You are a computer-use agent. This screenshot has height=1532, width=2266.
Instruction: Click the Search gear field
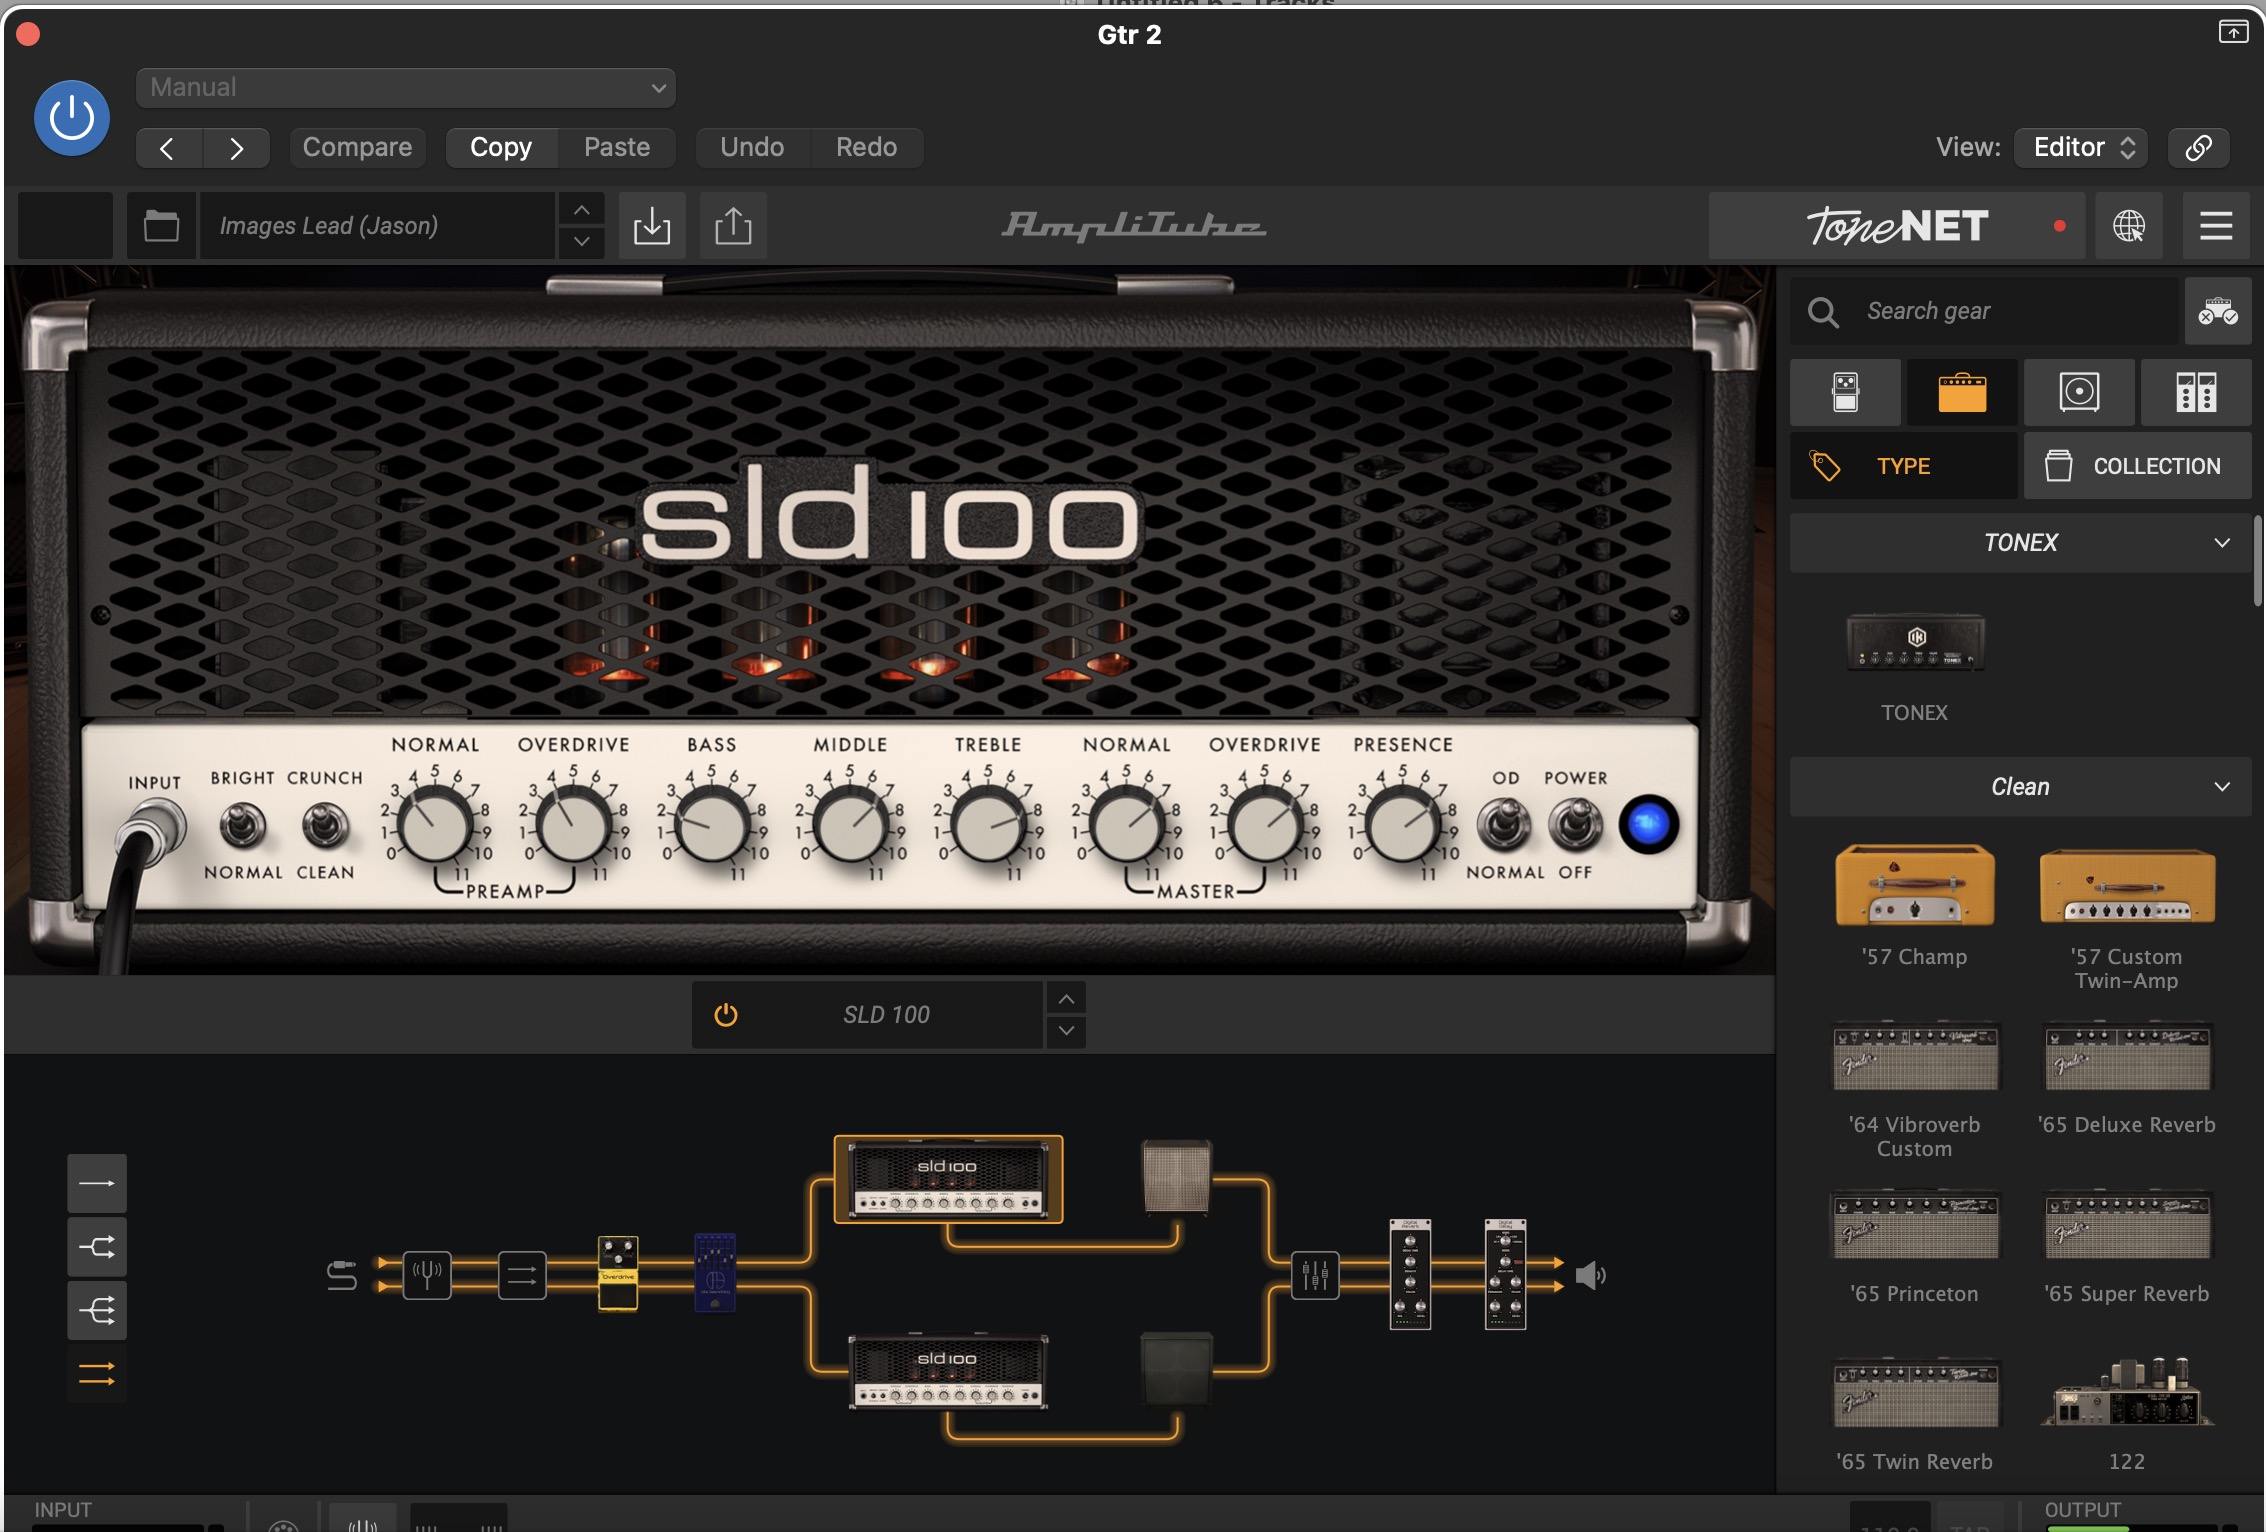(x=1985, y=311)
